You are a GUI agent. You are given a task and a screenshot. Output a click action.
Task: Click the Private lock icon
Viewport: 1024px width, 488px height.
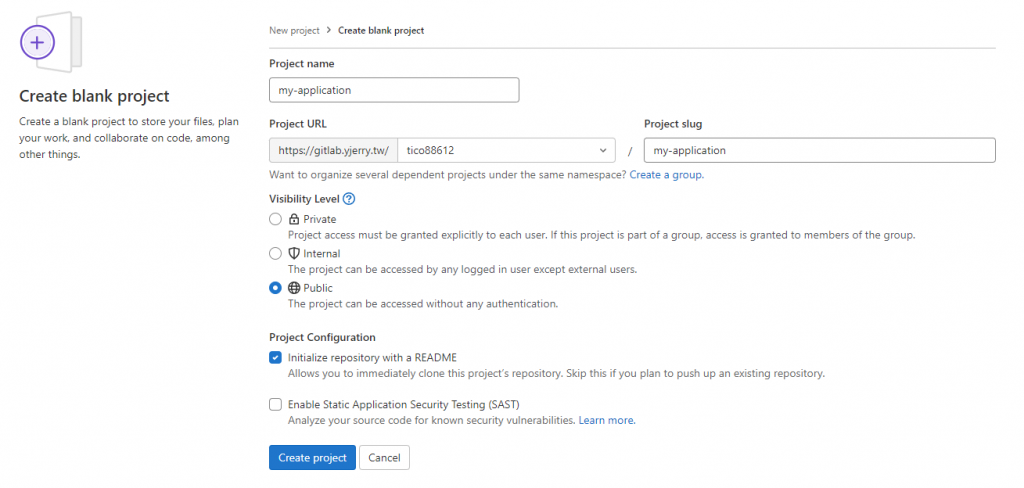[x=294, y=219]
